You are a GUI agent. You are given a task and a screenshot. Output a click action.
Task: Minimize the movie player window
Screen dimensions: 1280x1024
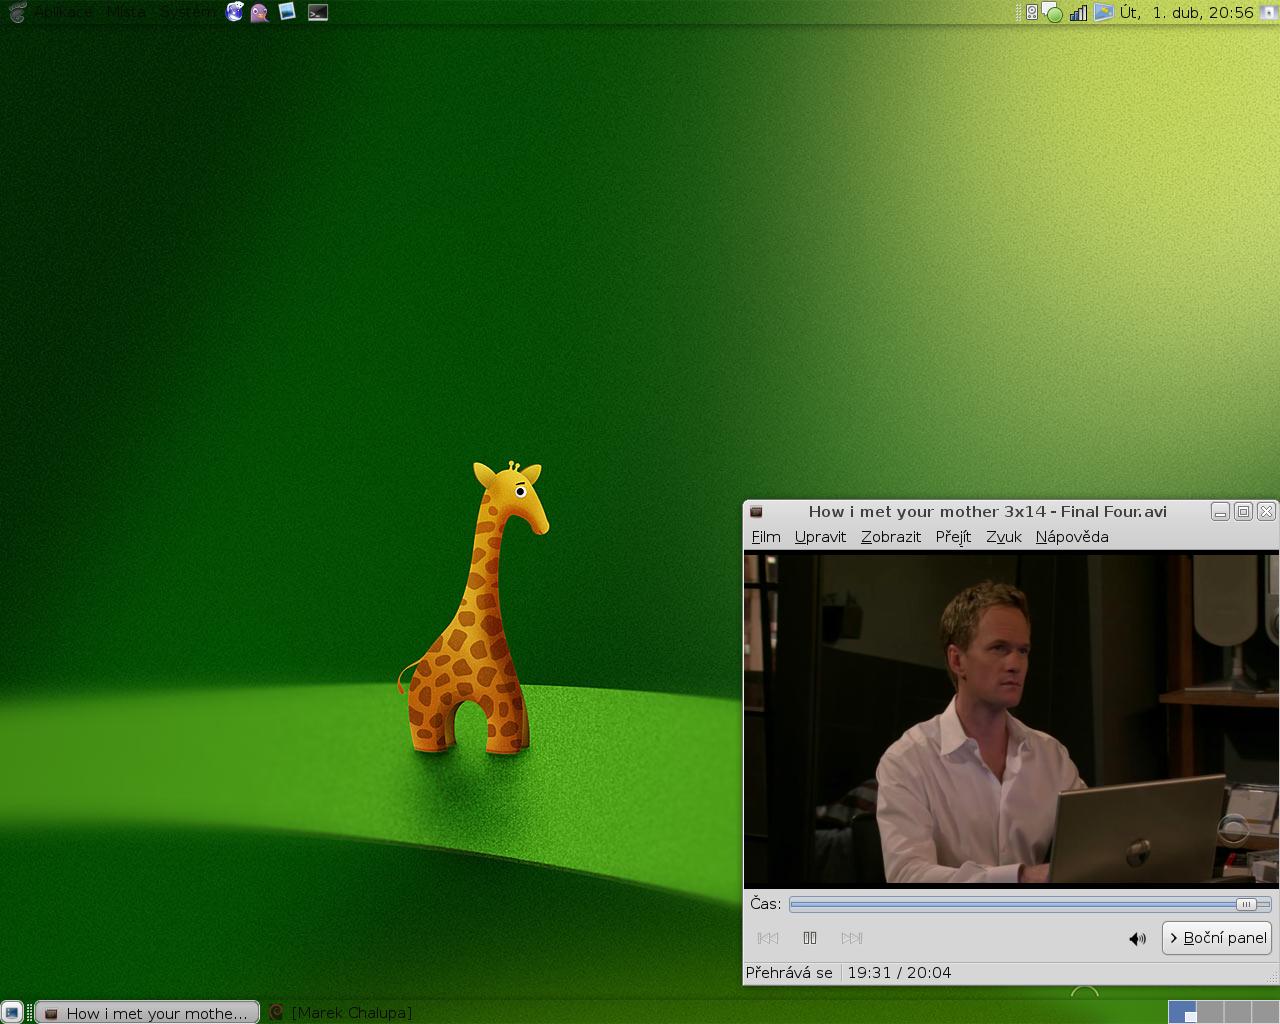(x=1220, y=512)
